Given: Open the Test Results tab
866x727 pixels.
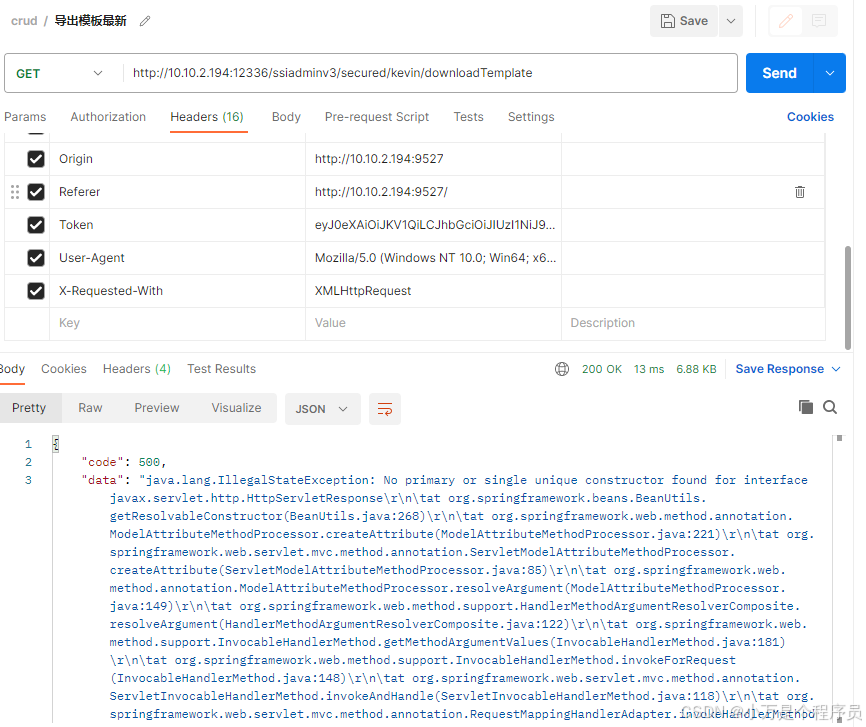Looking at the screenshot, I should 221,368.
